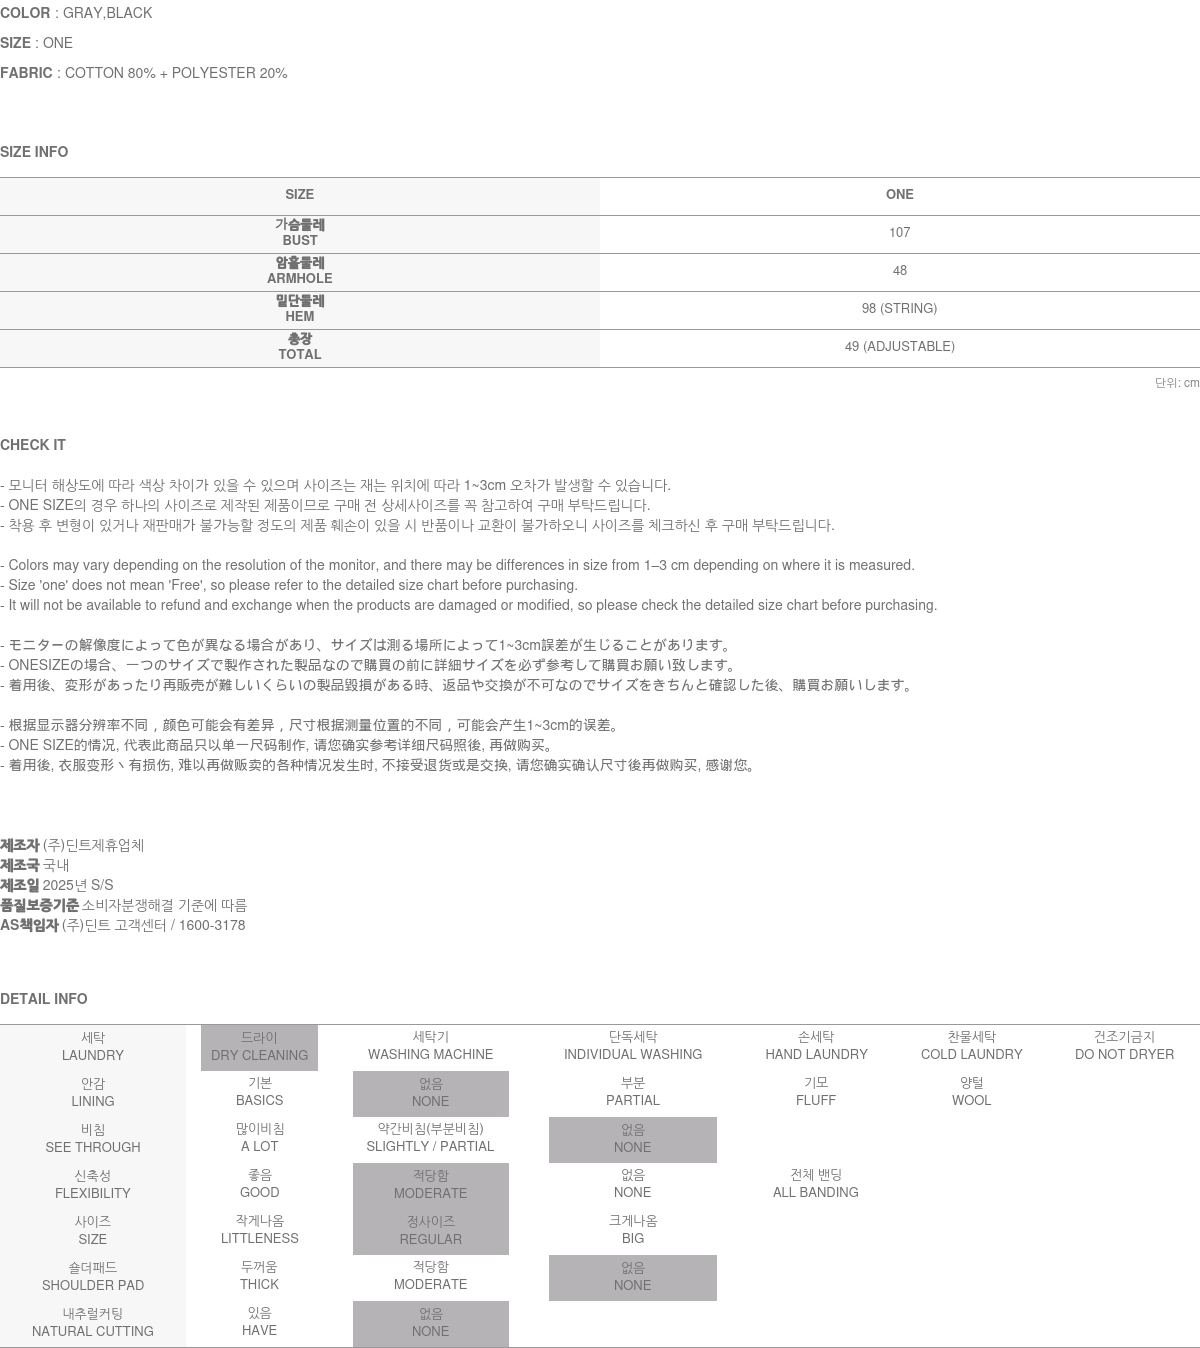Click the 제조일 2025년 S/S line
The width and height of the screenshot is (1200, 1348).
tap(57, 885)
